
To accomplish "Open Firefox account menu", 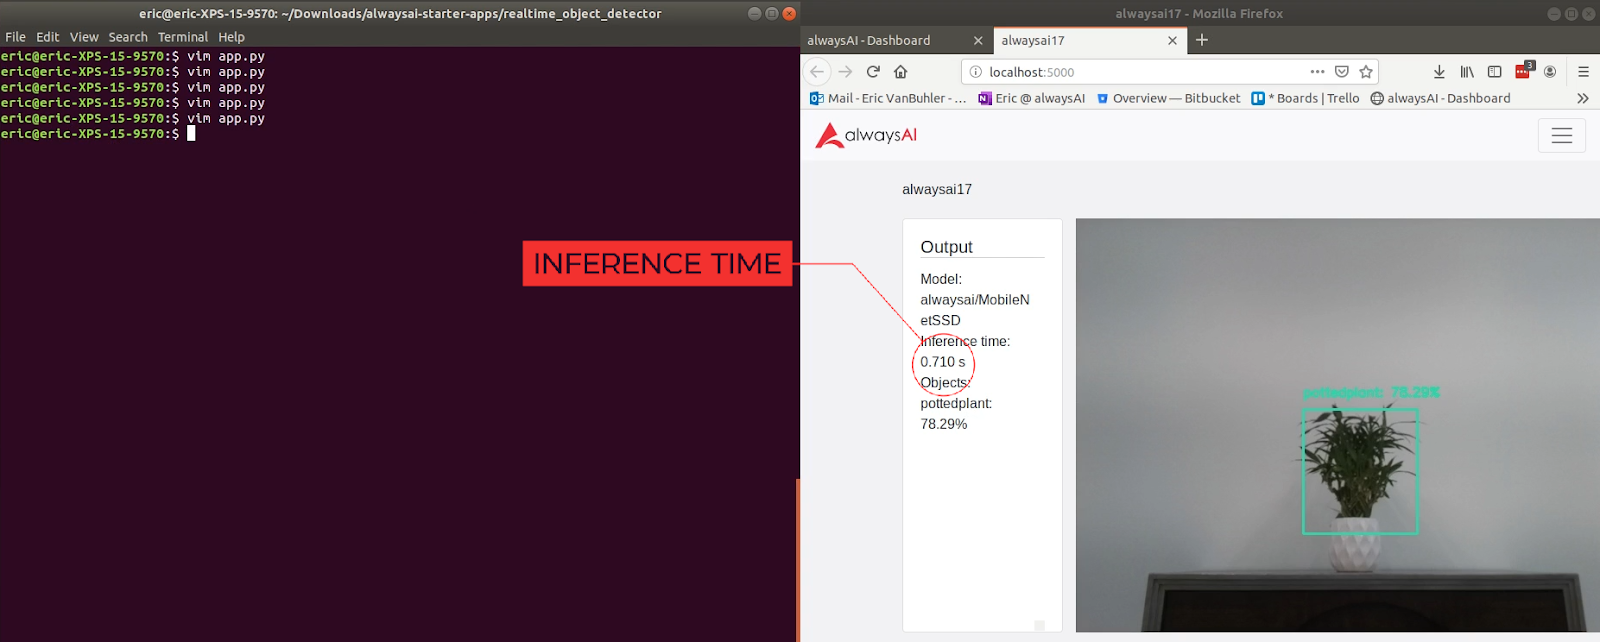I will 1550,72.
